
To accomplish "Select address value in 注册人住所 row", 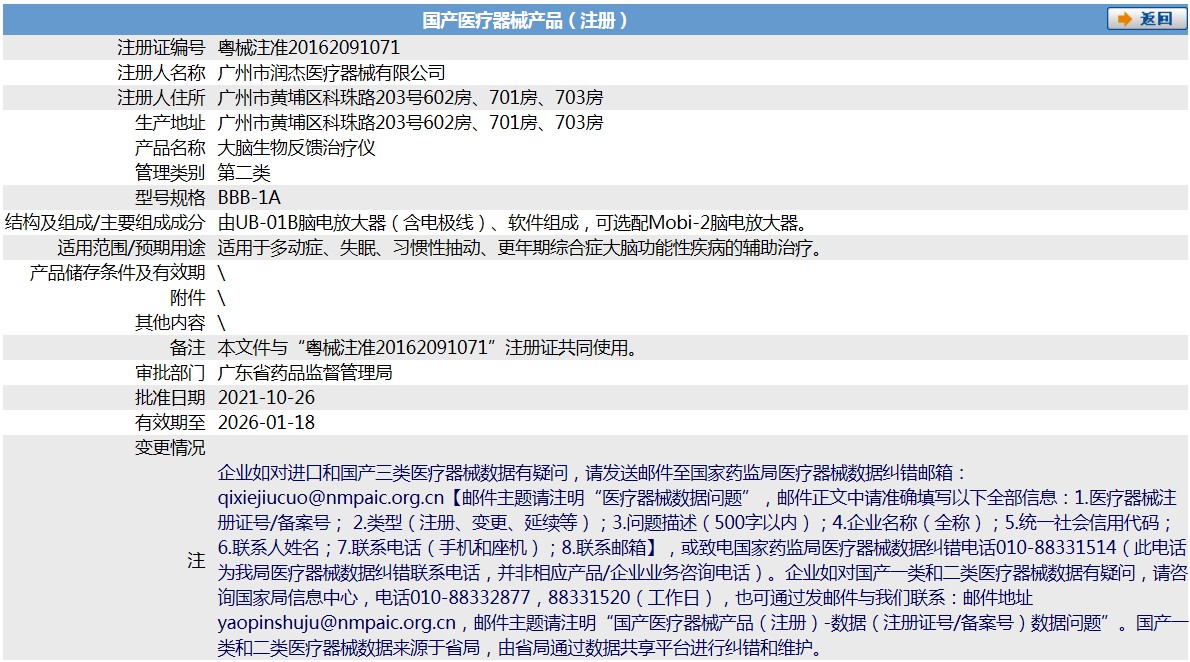I will 411,97.
